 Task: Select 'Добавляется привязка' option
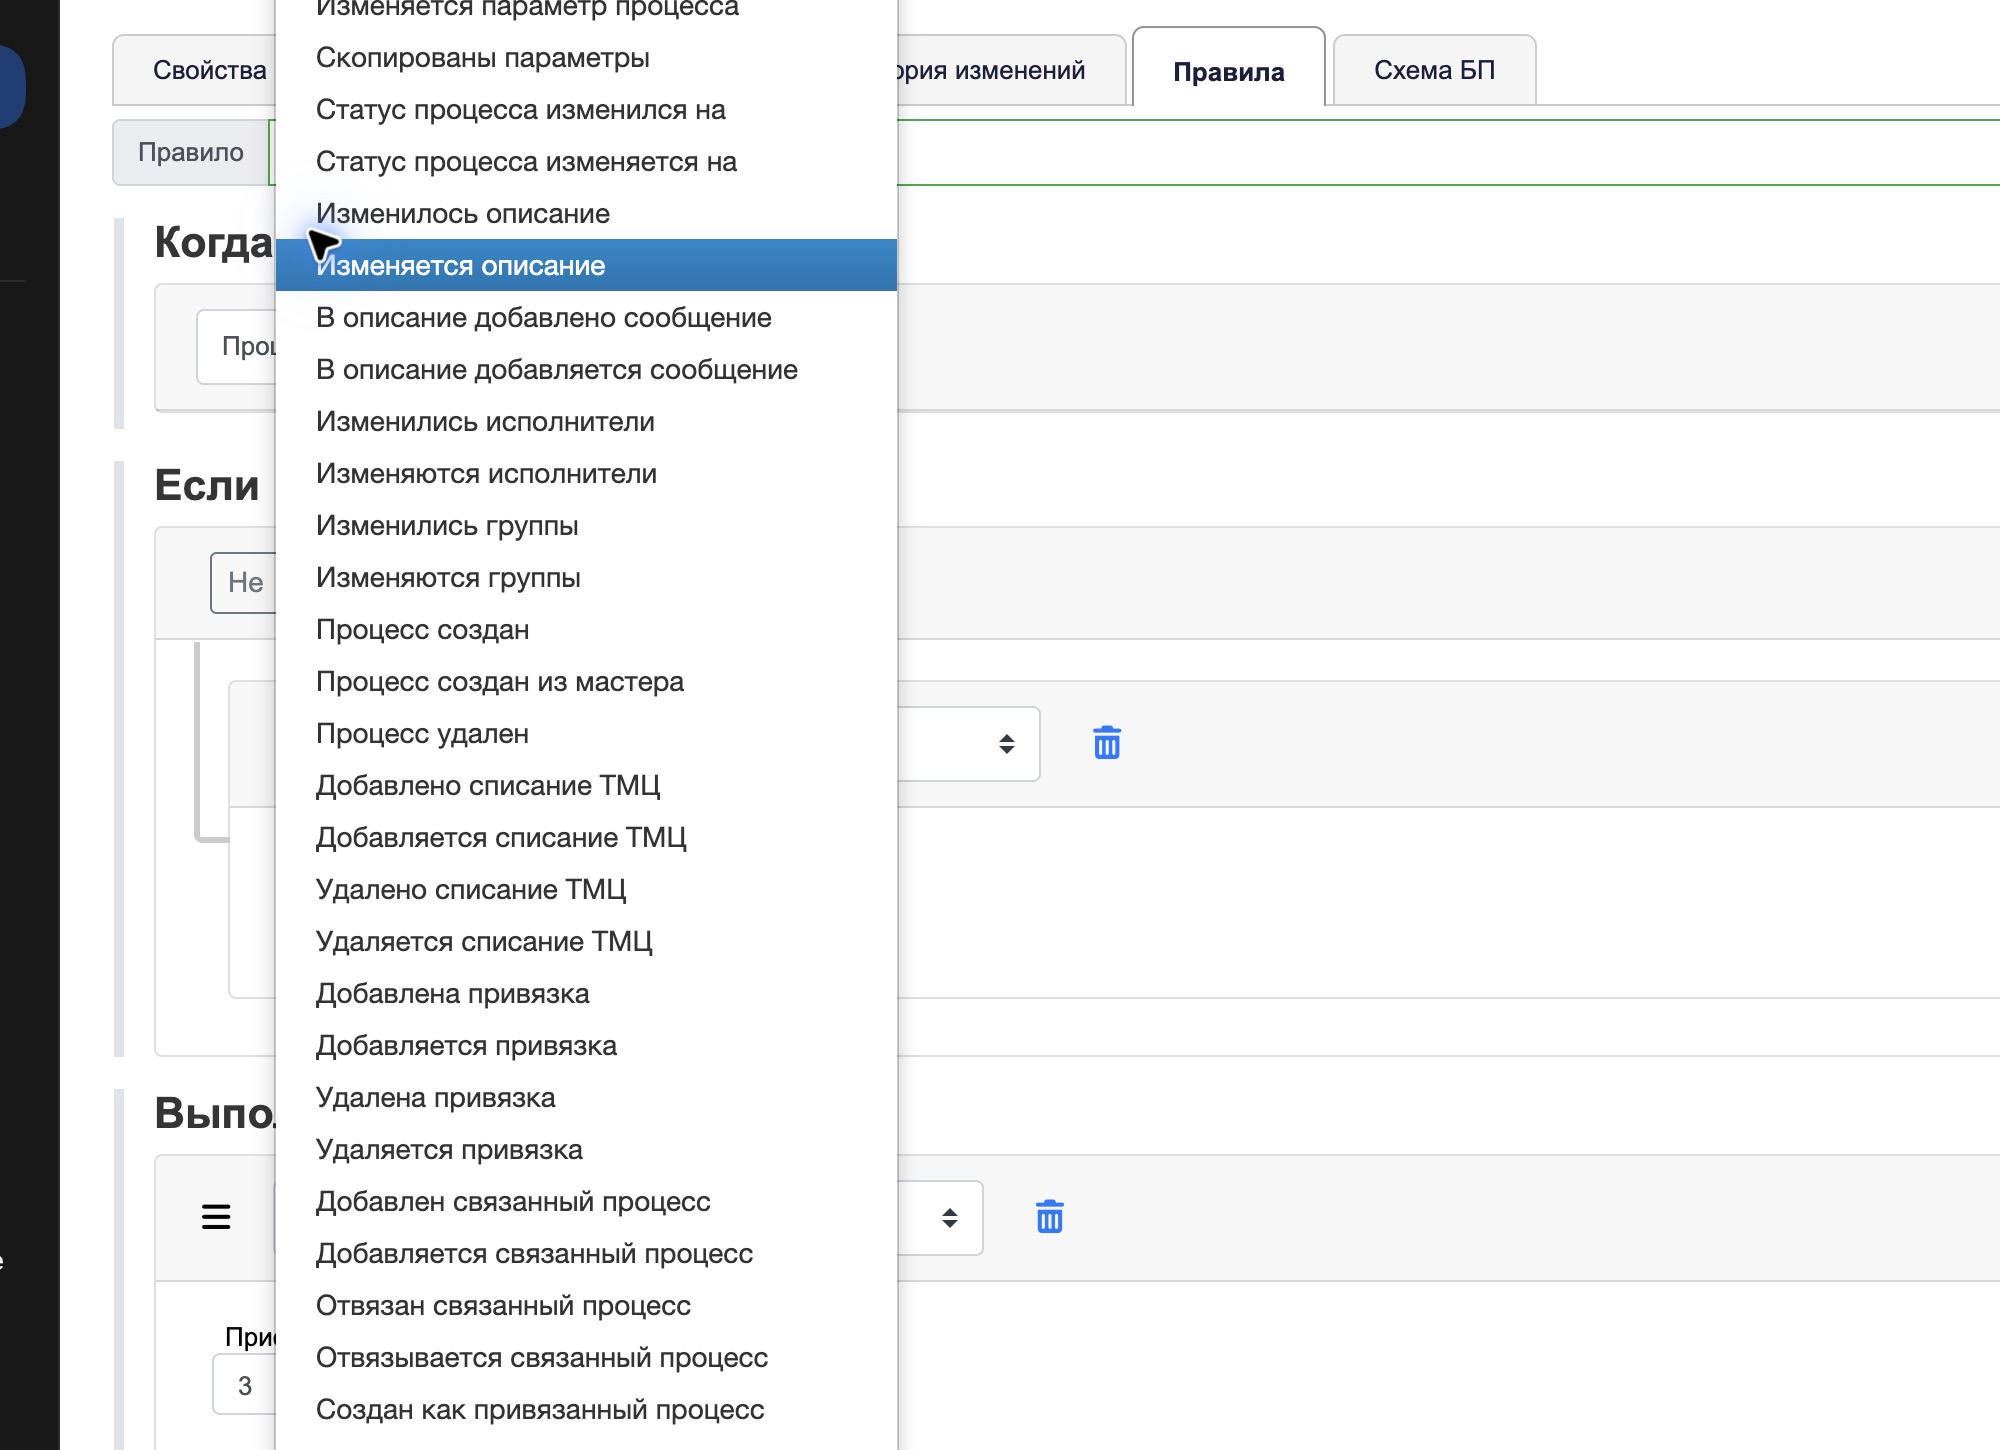pyautogui.click(x=586, y=1045)
